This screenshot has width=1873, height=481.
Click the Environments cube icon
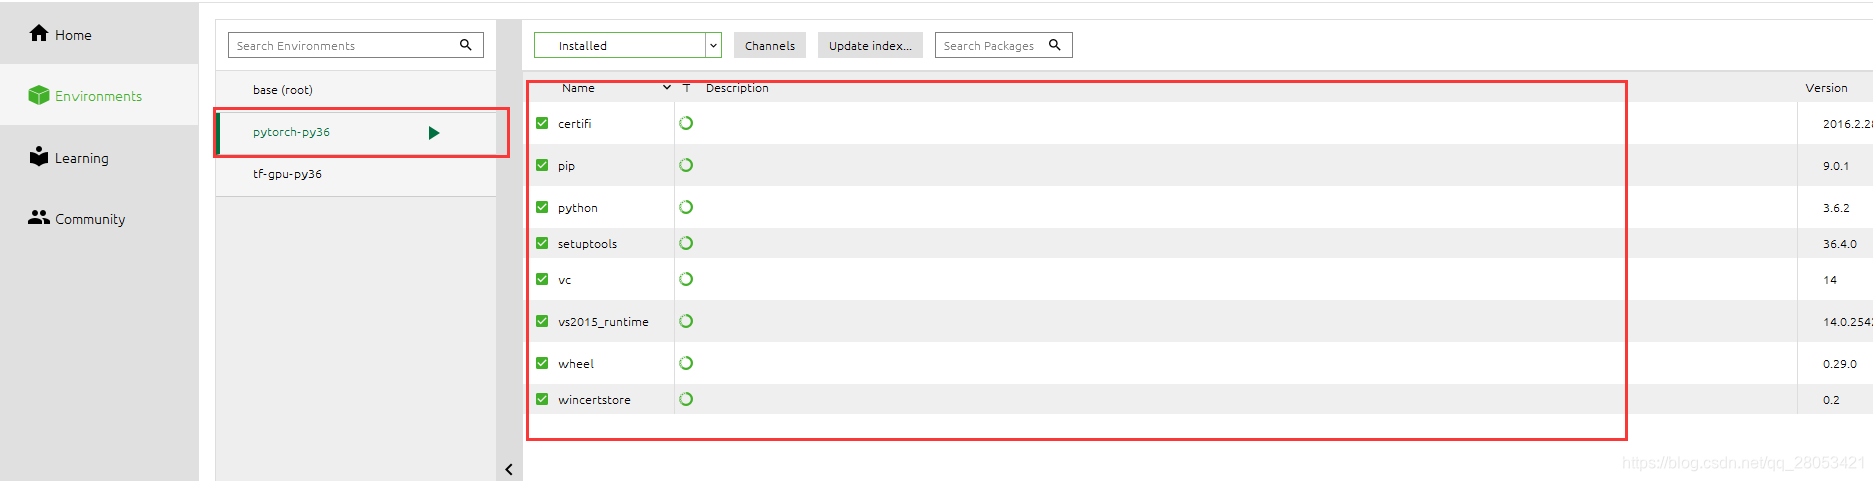tap(39, 95)
